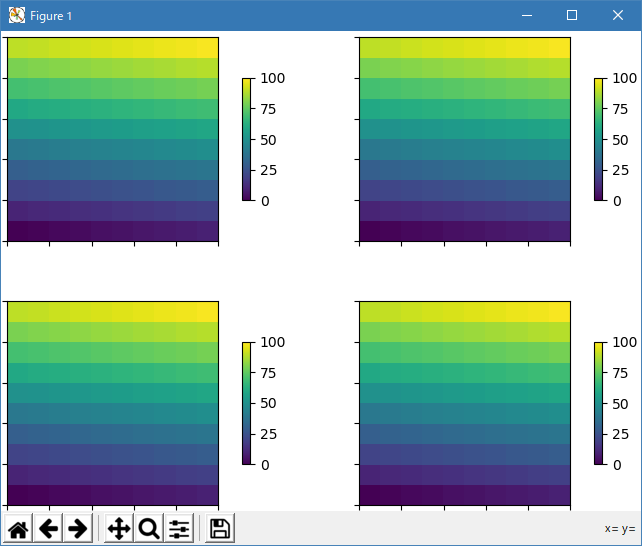
Task: Open Configure subplots sliders icon
Action: (x=179, y=528)
